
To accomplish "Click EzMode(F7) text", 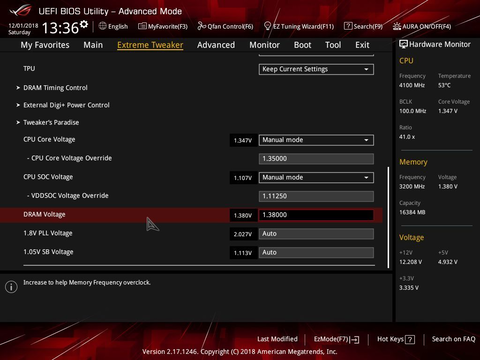I will click(x=331, y=339).
